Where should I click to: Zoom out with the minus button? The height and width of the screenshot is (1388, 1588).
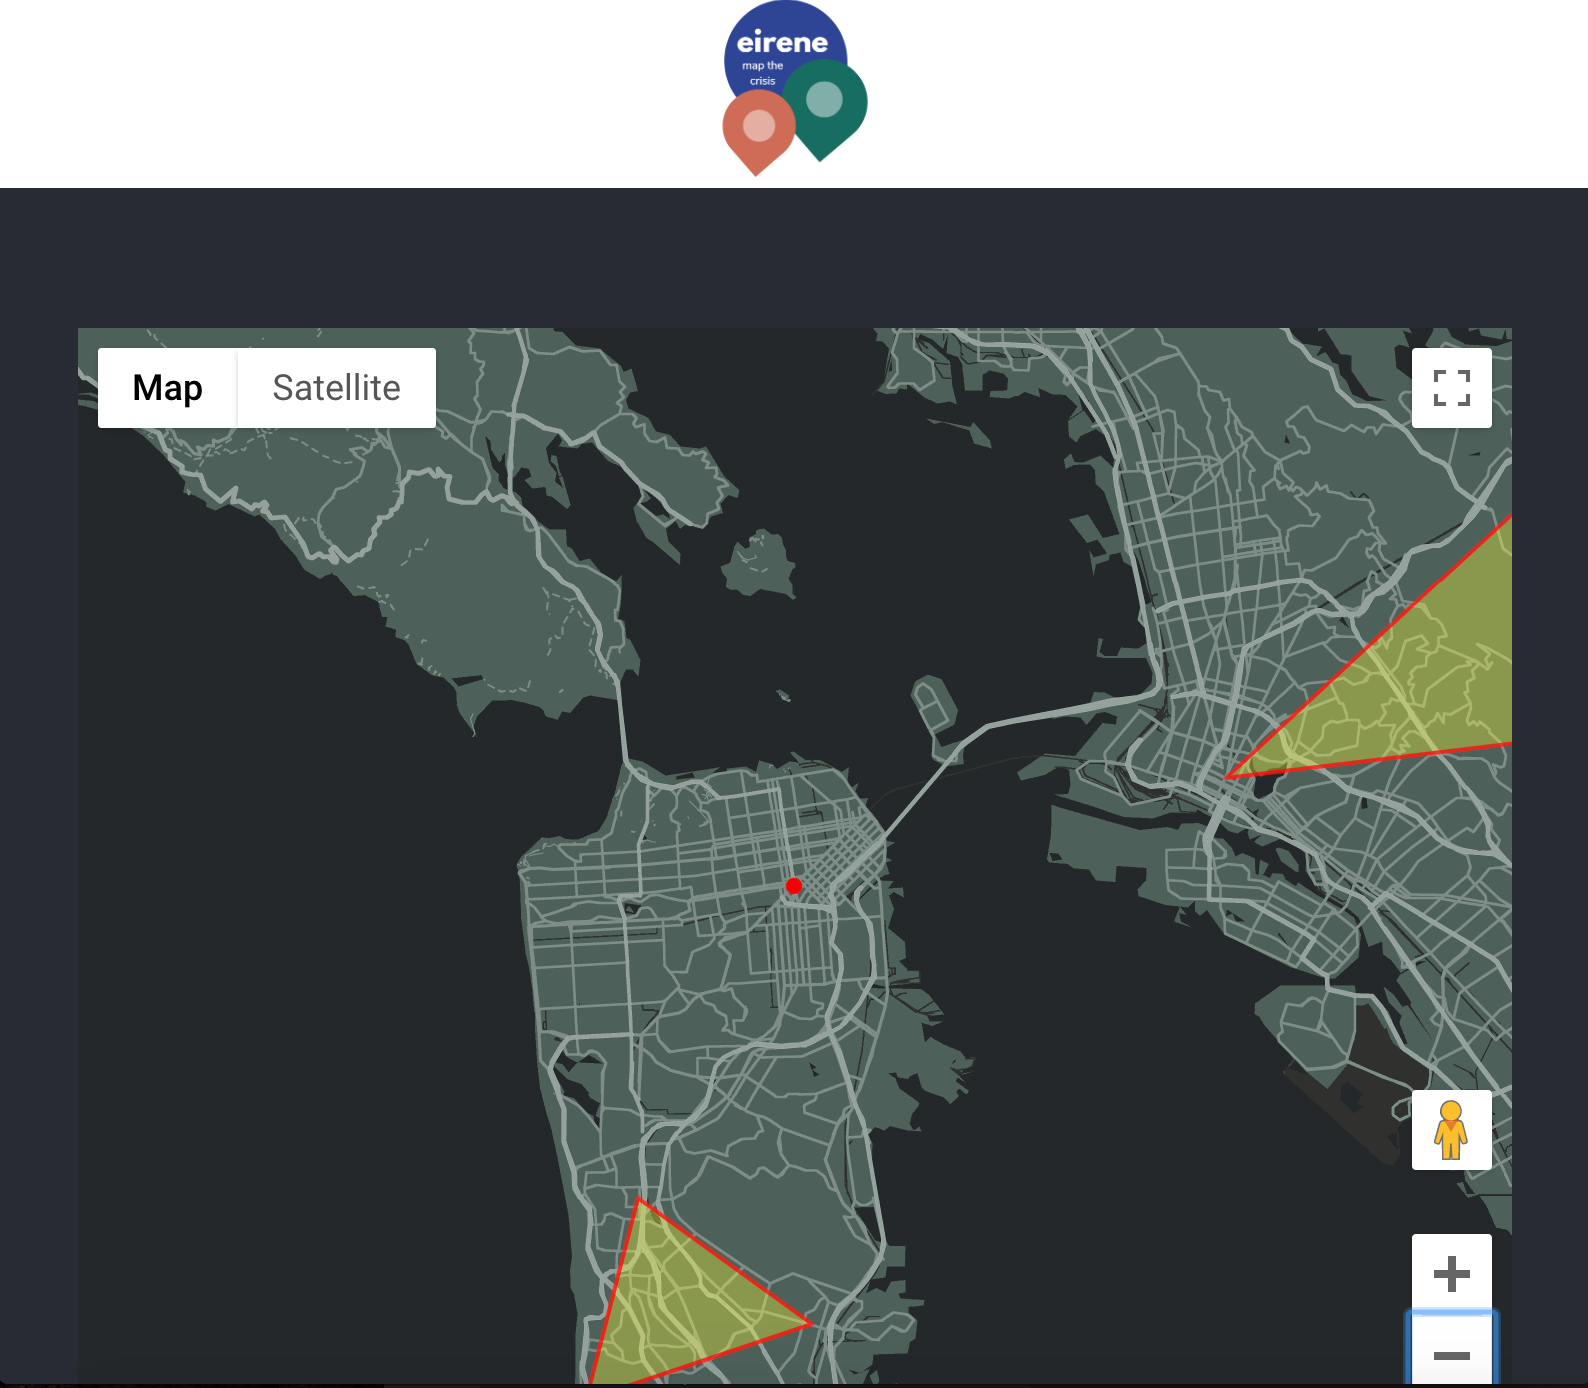(x=1451, y=1350)
